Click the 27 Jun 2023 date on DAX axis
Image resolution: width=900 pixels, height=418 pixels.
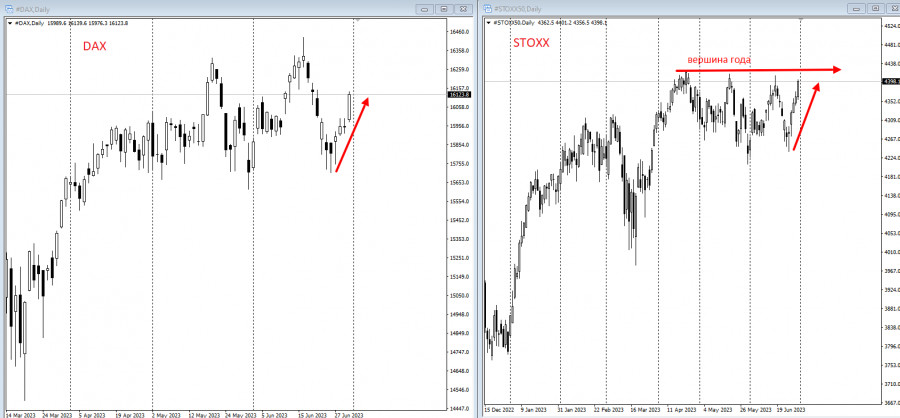pos(348,414)
